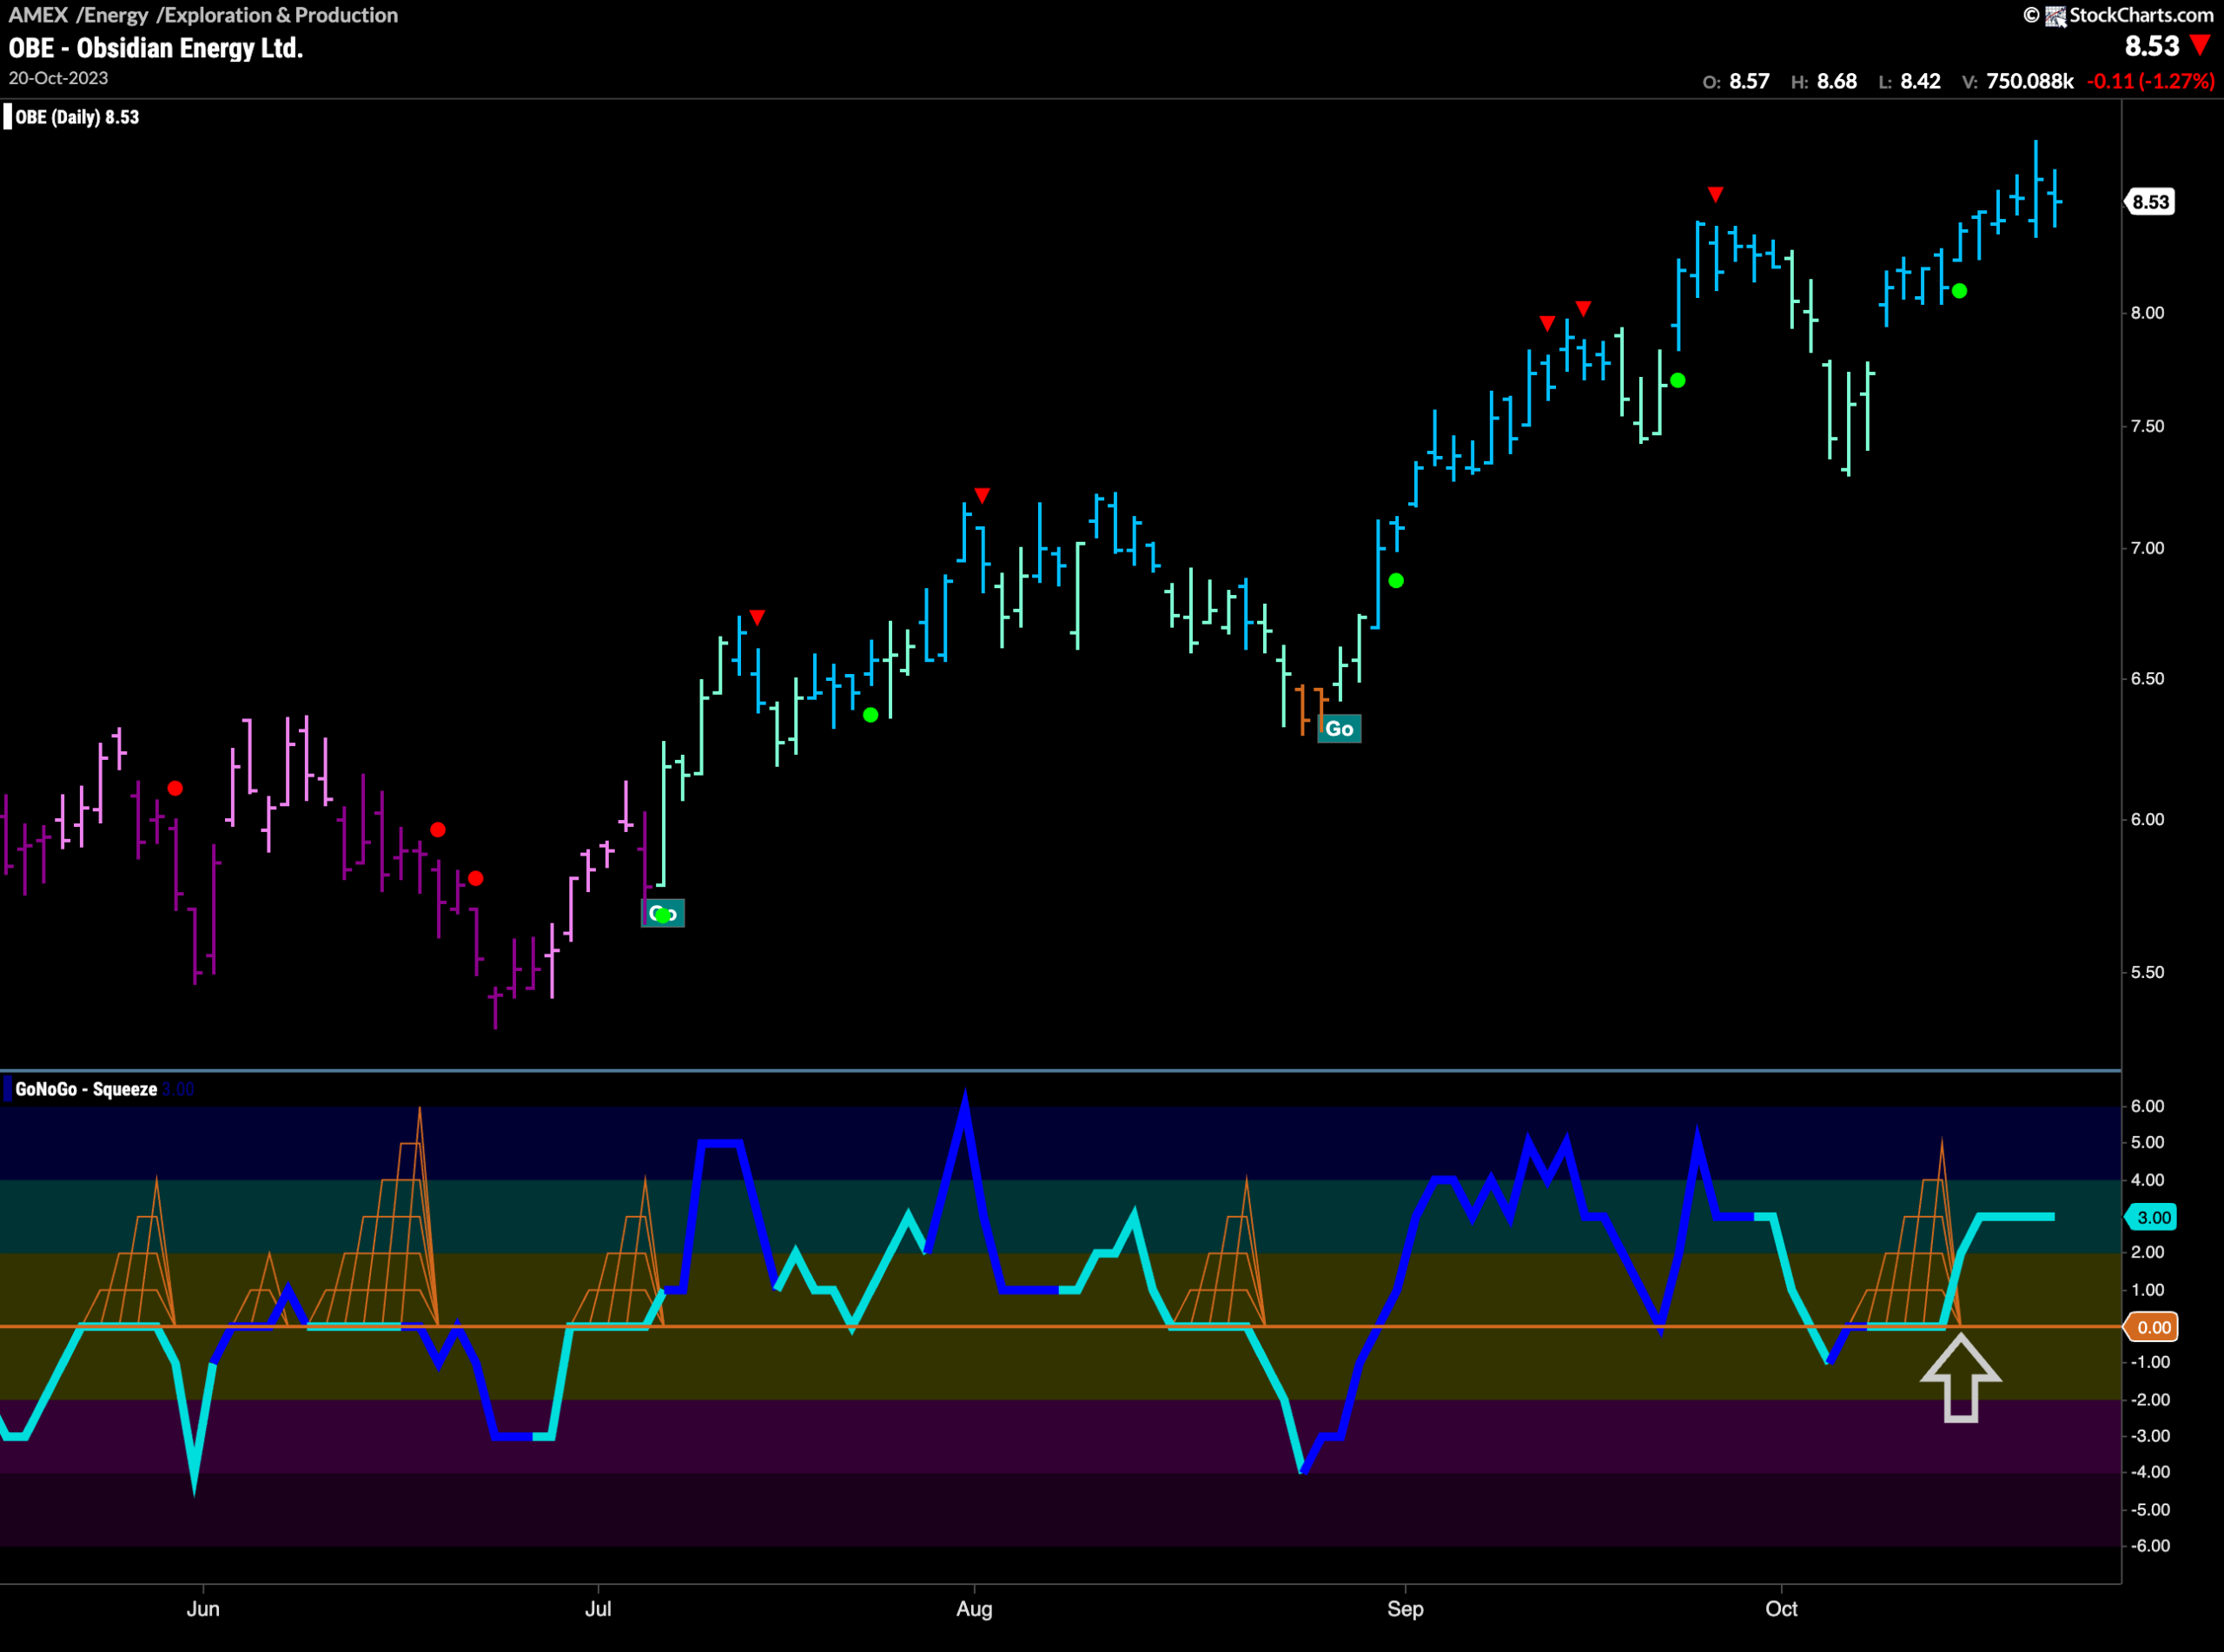This screenshot has width=2224, height=1652.
Task: Select the 8.53 current price tag on axis
Action: 2150,202
